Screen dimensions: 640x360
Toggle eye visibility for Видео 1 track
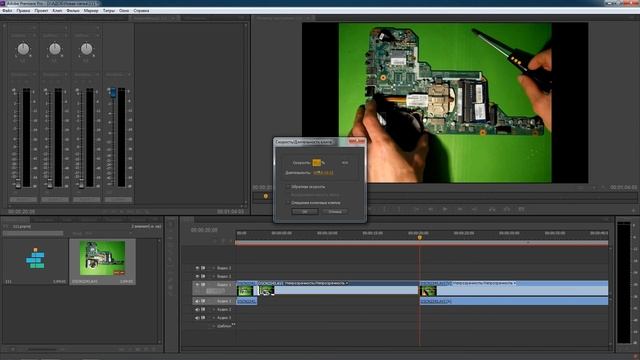pos(197,284)
